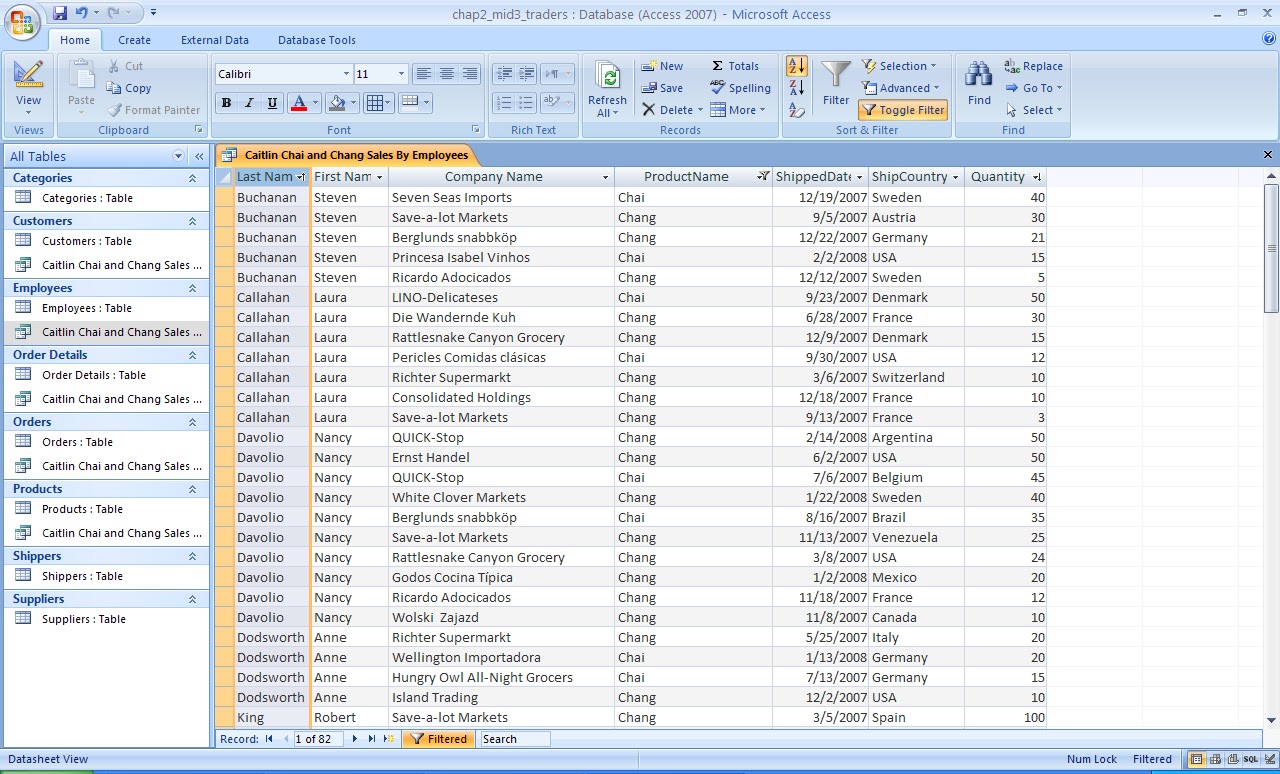Image resolution: width=1280 pixels, height=774 pixels.
Task: Open the View button in Views group
Action: [x=29, y=89]
